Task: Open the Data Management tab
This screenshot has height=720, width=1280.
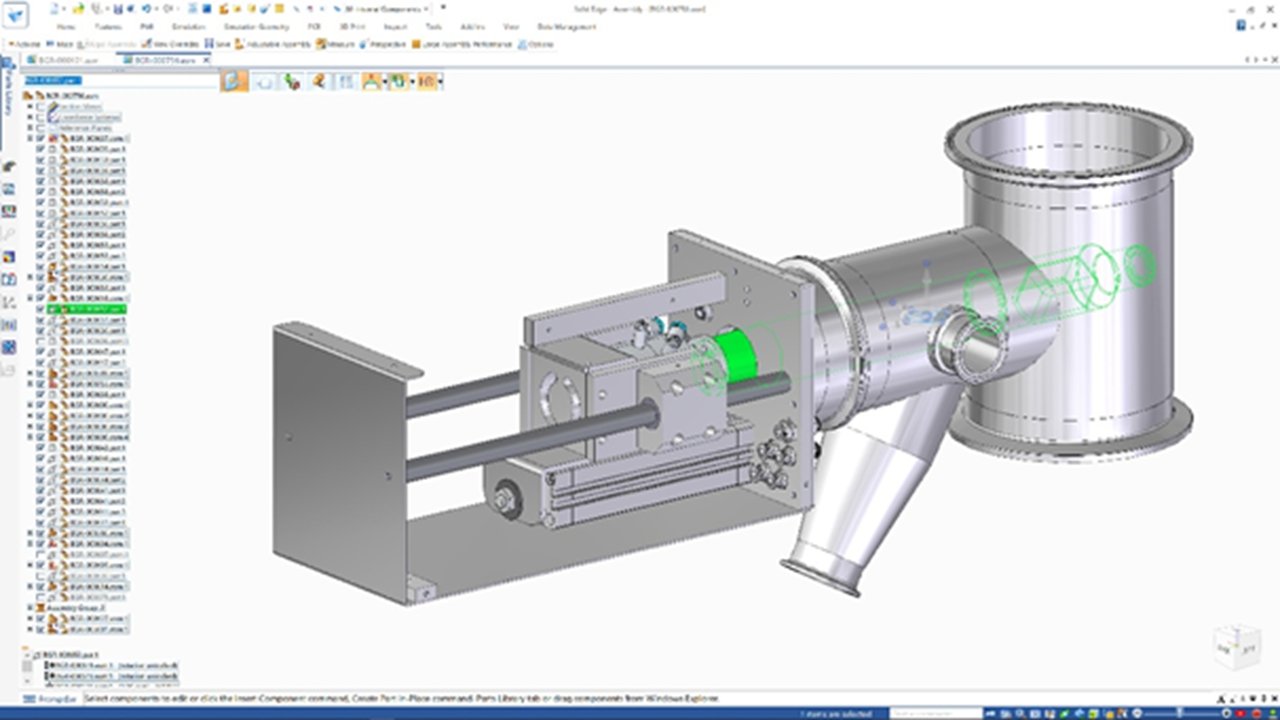Action: pyautogui.click(x=567, y=27)
